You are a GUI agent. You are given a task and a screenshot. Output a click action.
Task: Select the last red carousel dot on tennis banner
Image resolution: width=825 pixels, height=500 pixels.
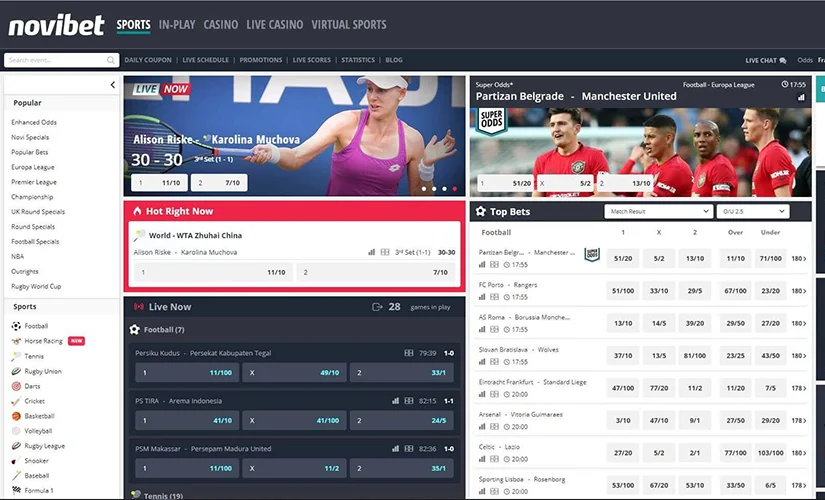455,188
